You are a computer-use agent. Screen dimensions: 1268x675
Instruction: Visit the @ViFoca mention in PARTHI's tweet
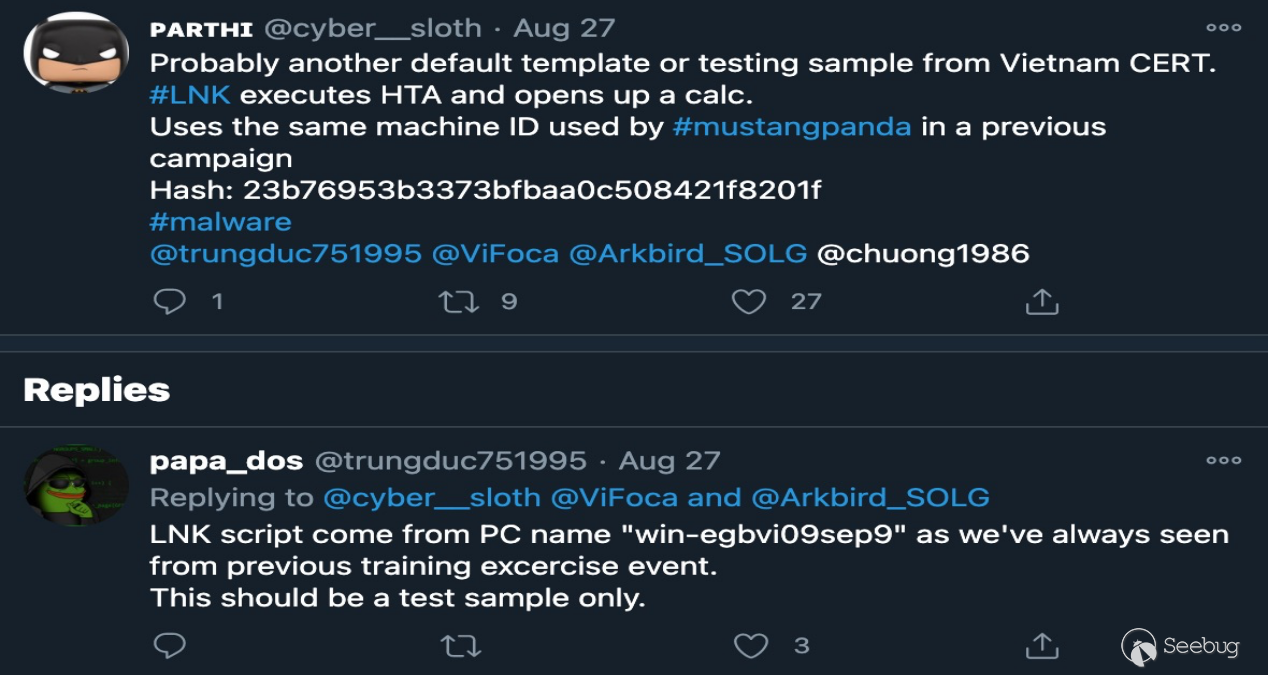pos(495,253)
